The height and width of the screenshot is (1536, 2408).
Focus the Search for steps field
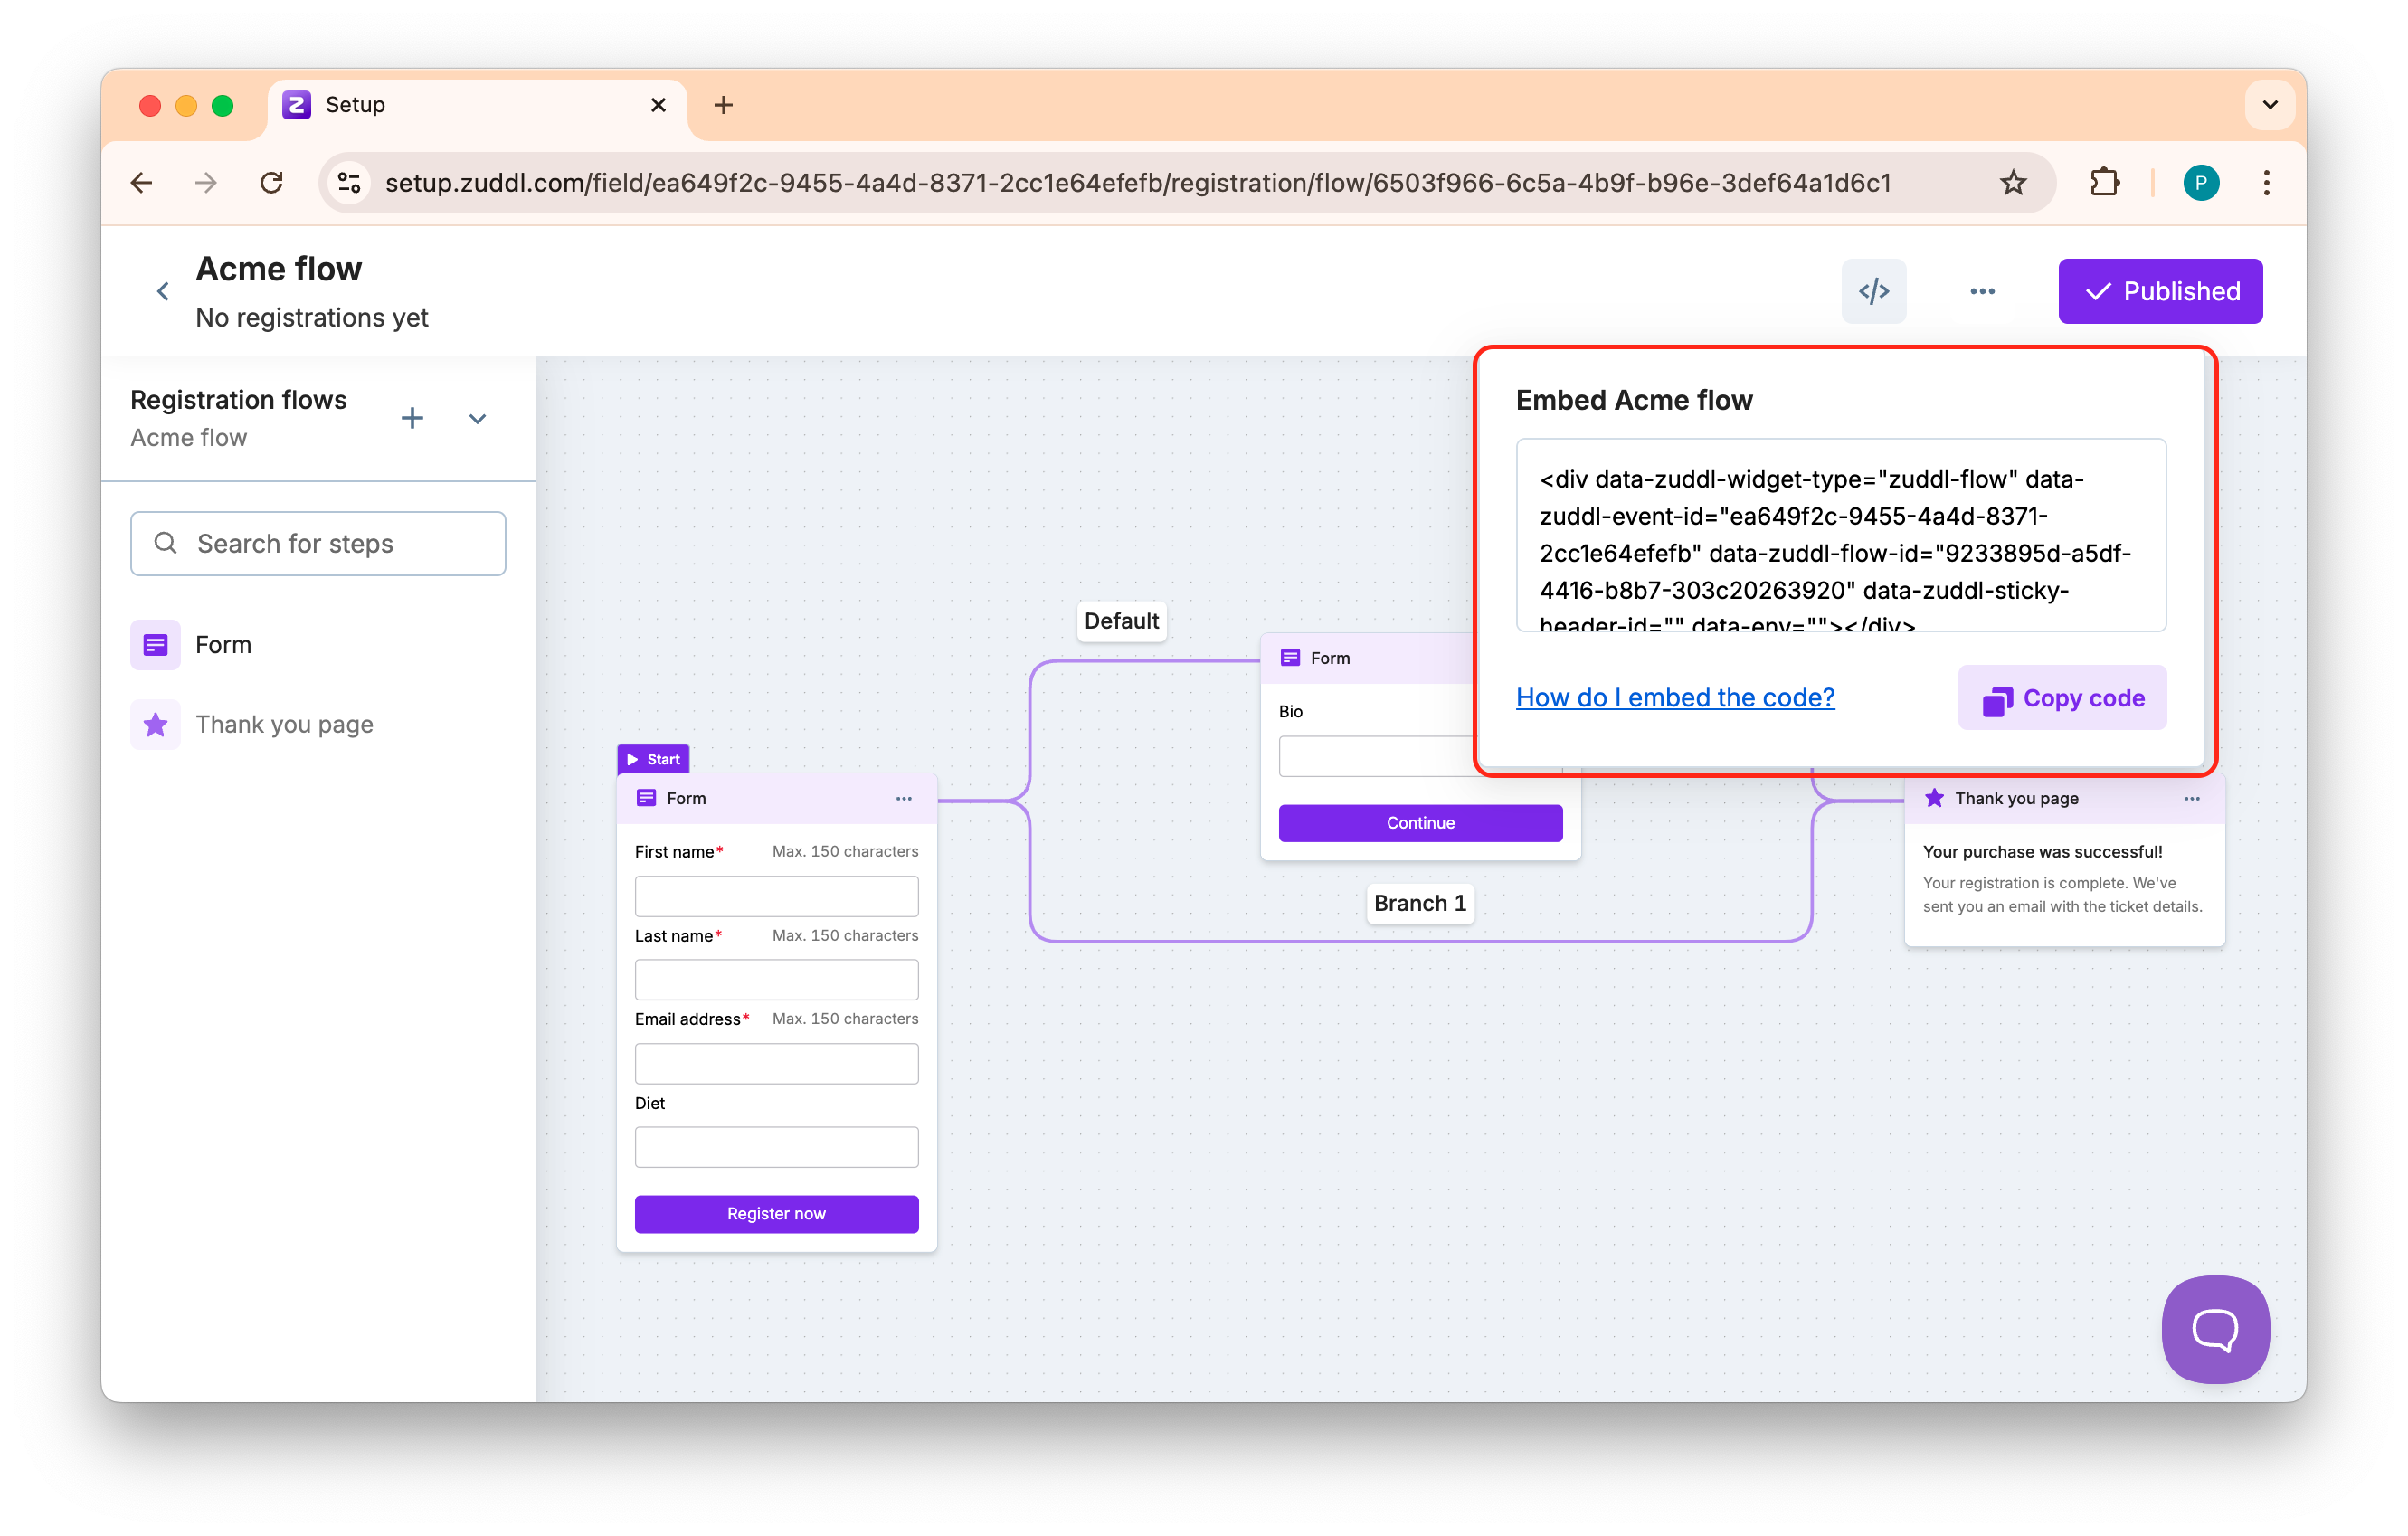point(318,543)
